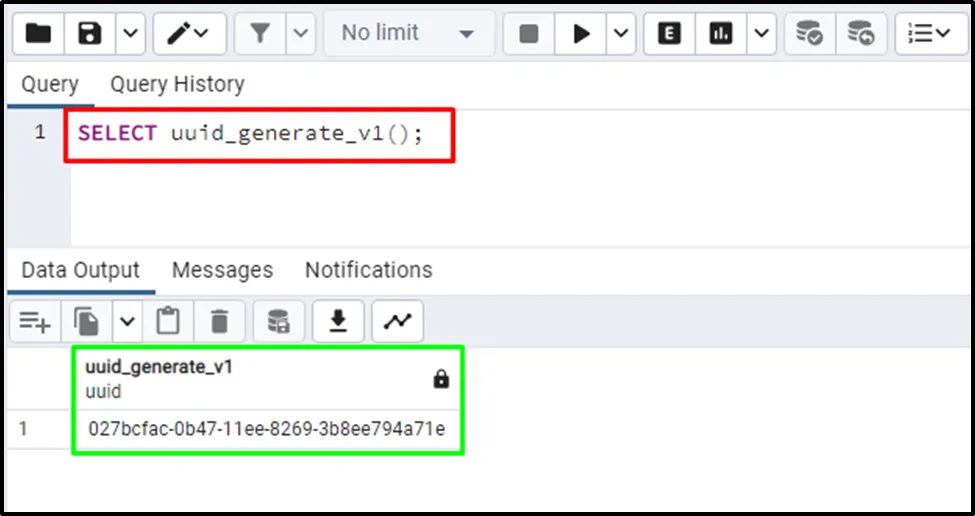The width and height of the screenshot is (975, 516).
Task: Click the Stop query square icon
Action: (x=529, y=34)
